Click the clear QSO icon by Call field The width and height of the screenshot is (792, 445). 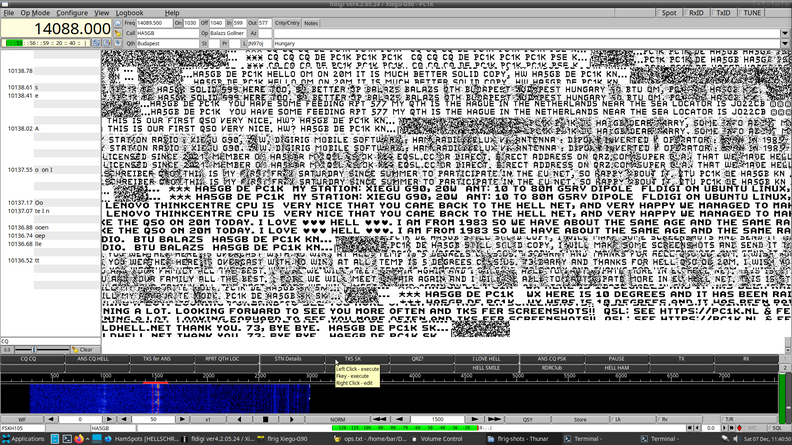point(118,33)
